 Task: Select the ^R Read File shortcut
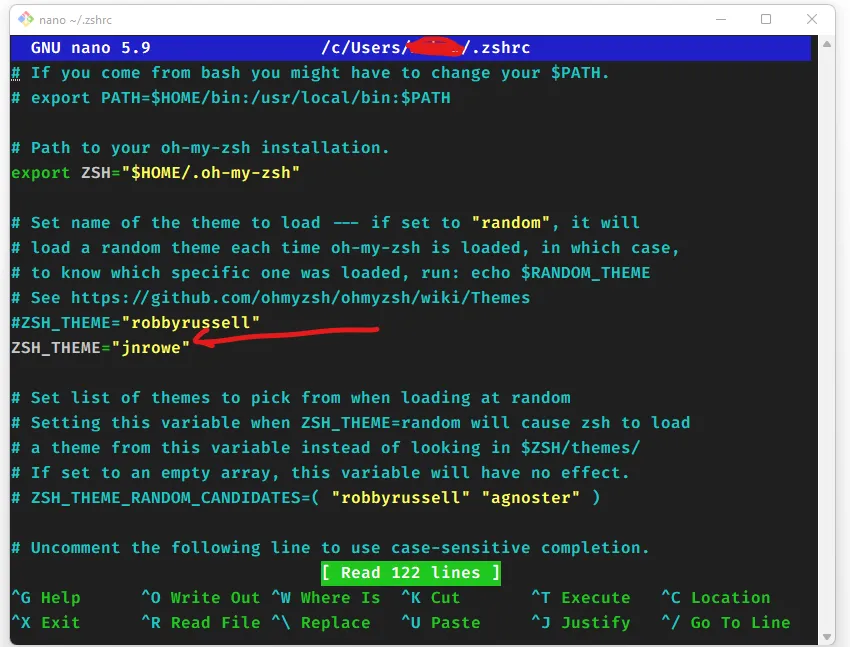[200, 623]
